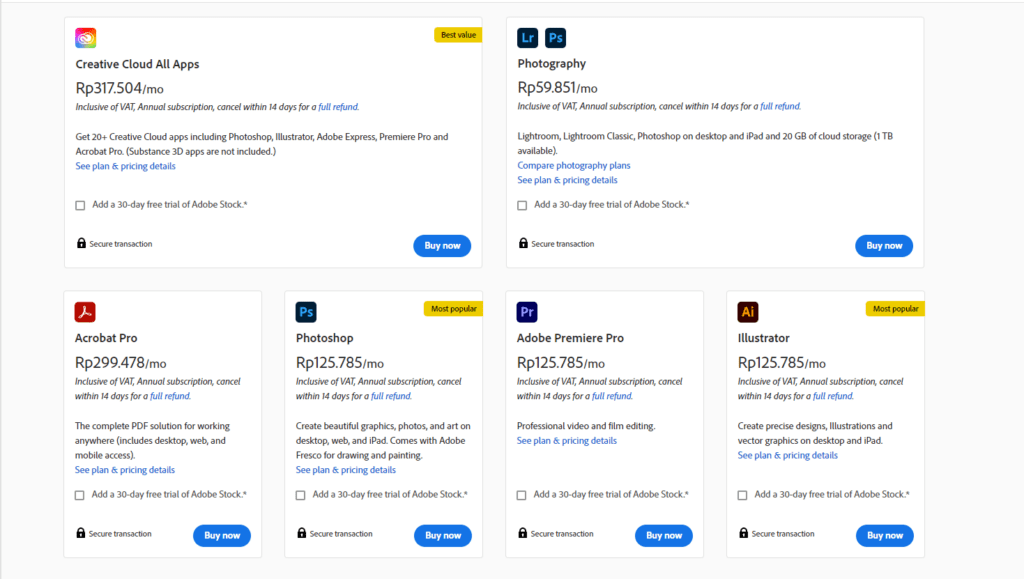Viewport: 1024px width, 579px height.
Task: Click the Rp317.504/mo price
Action: [x=120, y=88]
